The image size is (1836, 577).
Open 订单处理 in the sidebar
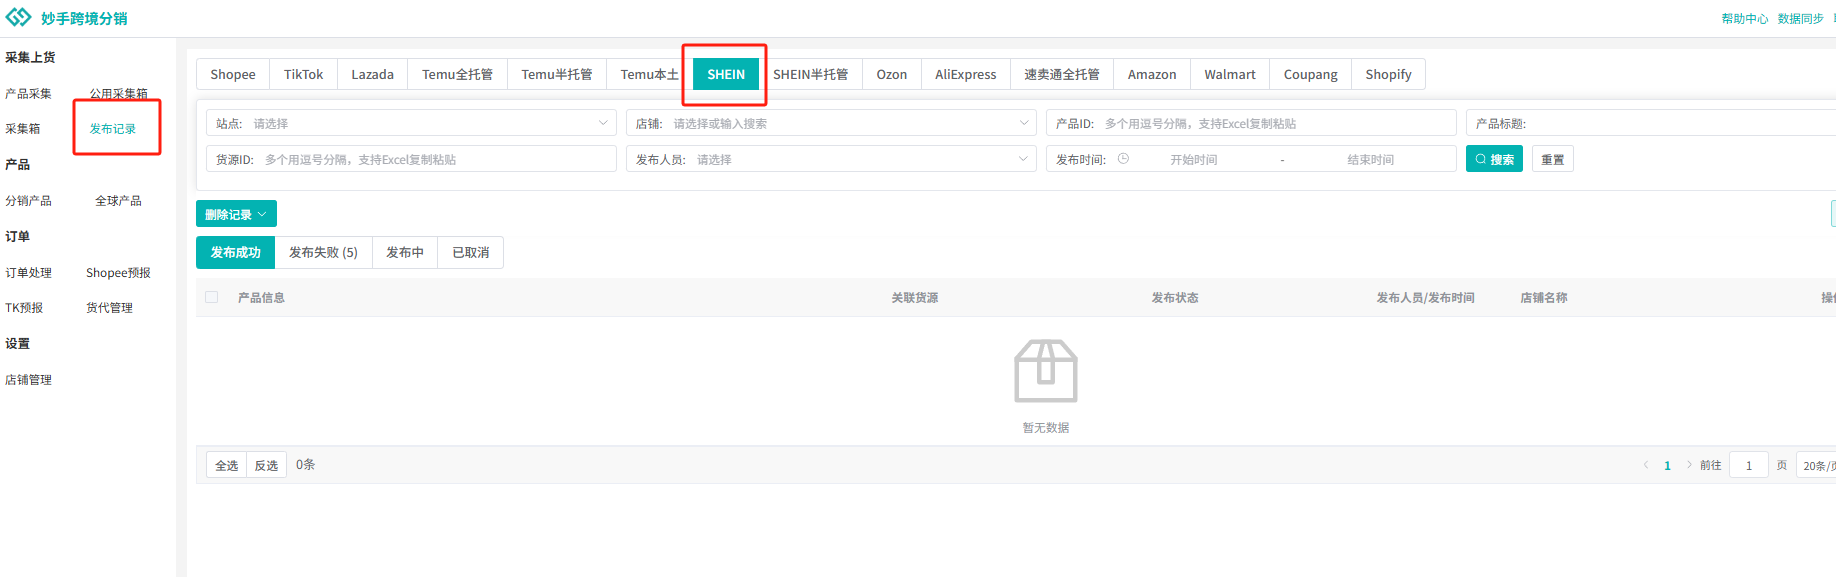pos(28,272)
